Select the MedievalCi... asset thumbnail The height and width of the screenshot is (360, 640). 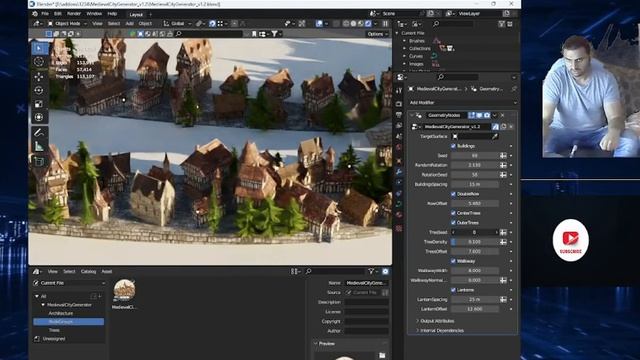tap(124, 294)
